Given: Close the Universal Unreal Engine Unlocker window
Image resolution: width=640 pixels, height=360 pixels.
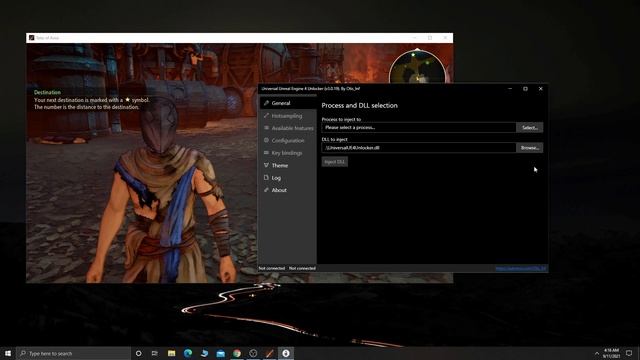Looking at the screenshot, I should point(540,89).
